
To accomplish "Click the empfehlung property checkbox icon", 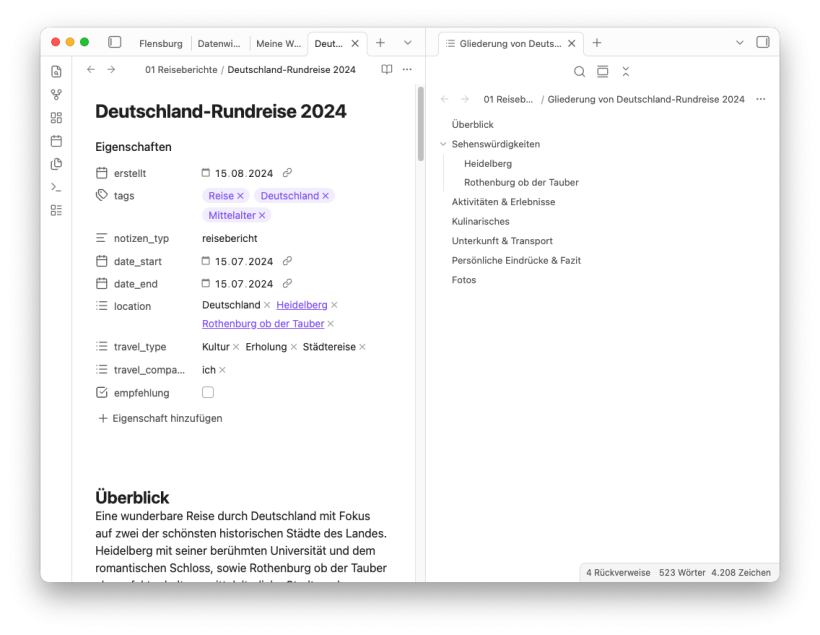I will tap(101, 392).
